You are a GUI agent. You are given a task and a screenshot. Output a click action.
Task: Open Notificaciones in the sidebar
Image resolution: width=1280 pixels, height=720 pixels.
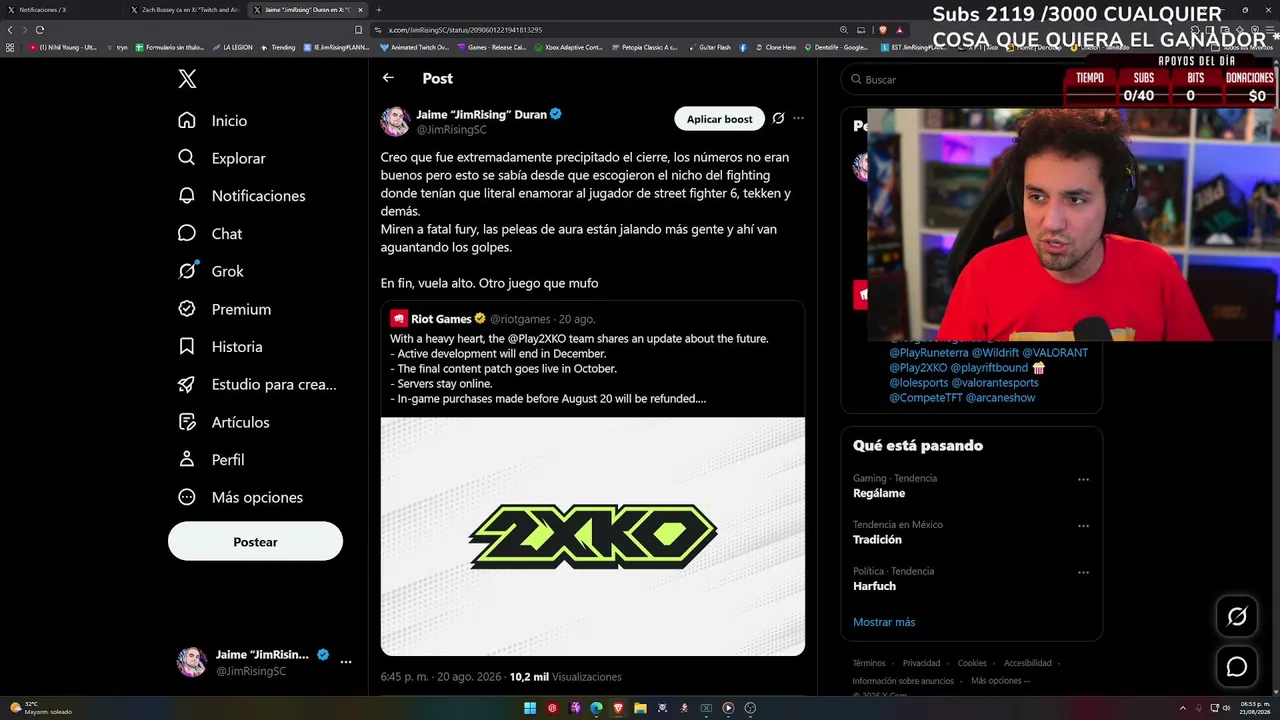(241, 196)
